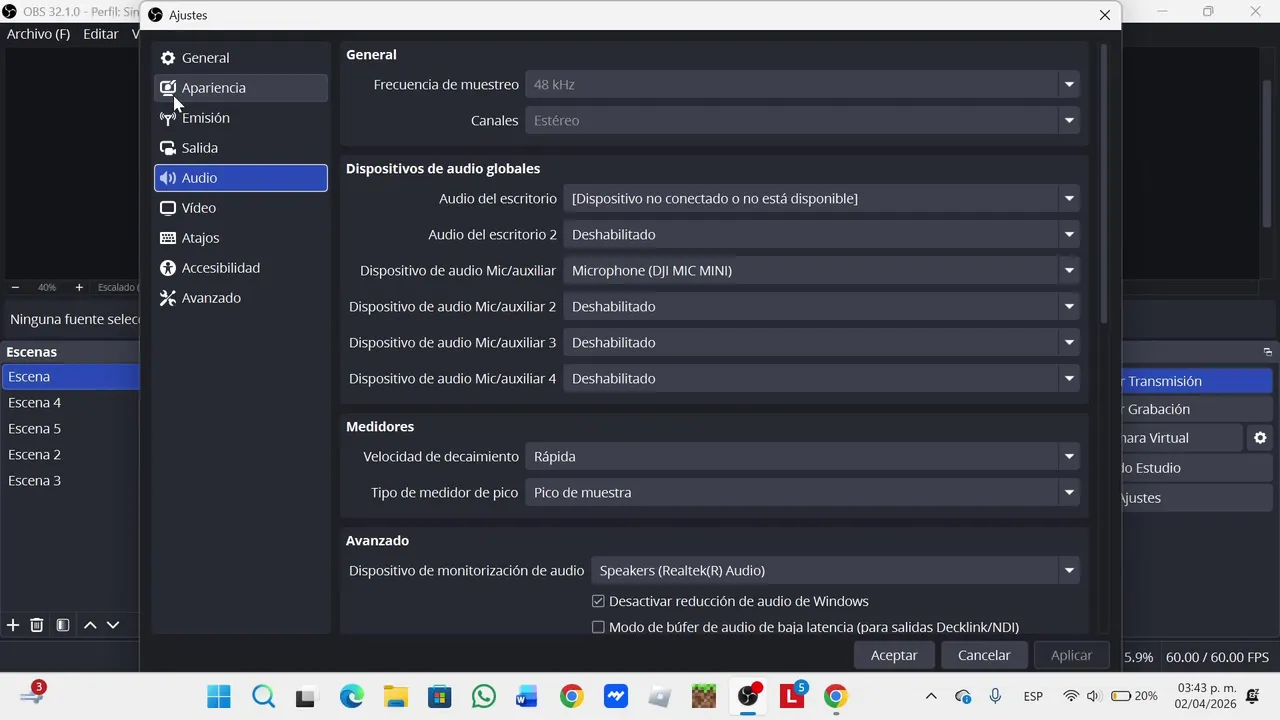The width and height of the screenshot is (1280, 720).
Task: Open WhatsApp from the taskbar
Action: point(484,696)
